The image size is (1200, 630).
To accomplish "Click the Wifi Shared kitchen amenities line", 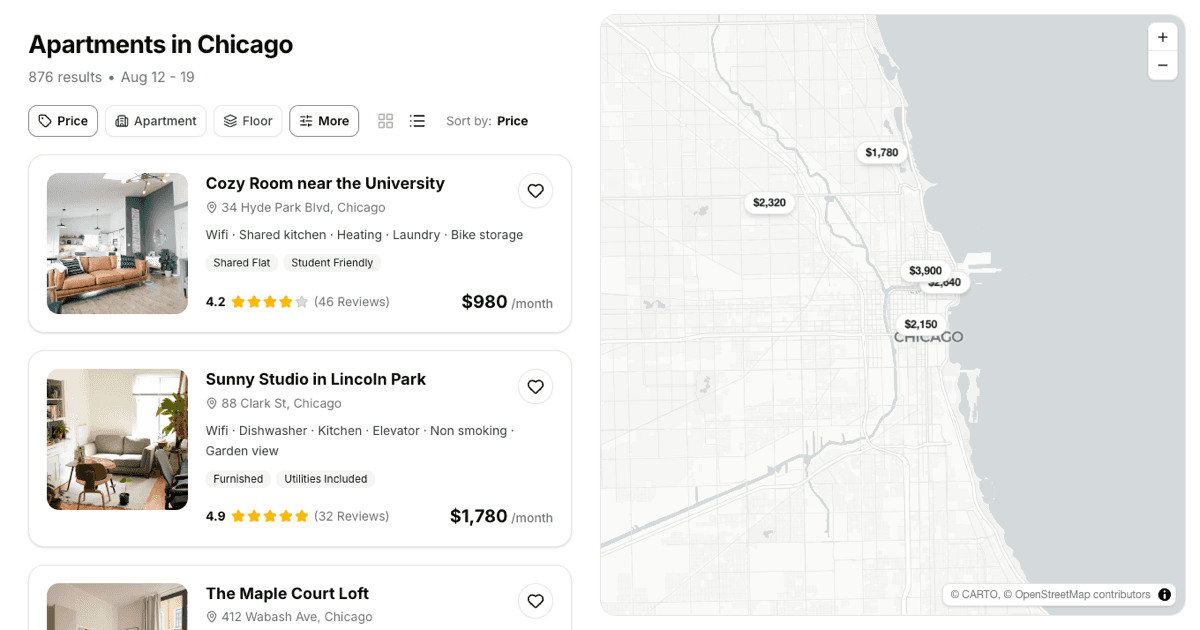I will click(364, 235).
